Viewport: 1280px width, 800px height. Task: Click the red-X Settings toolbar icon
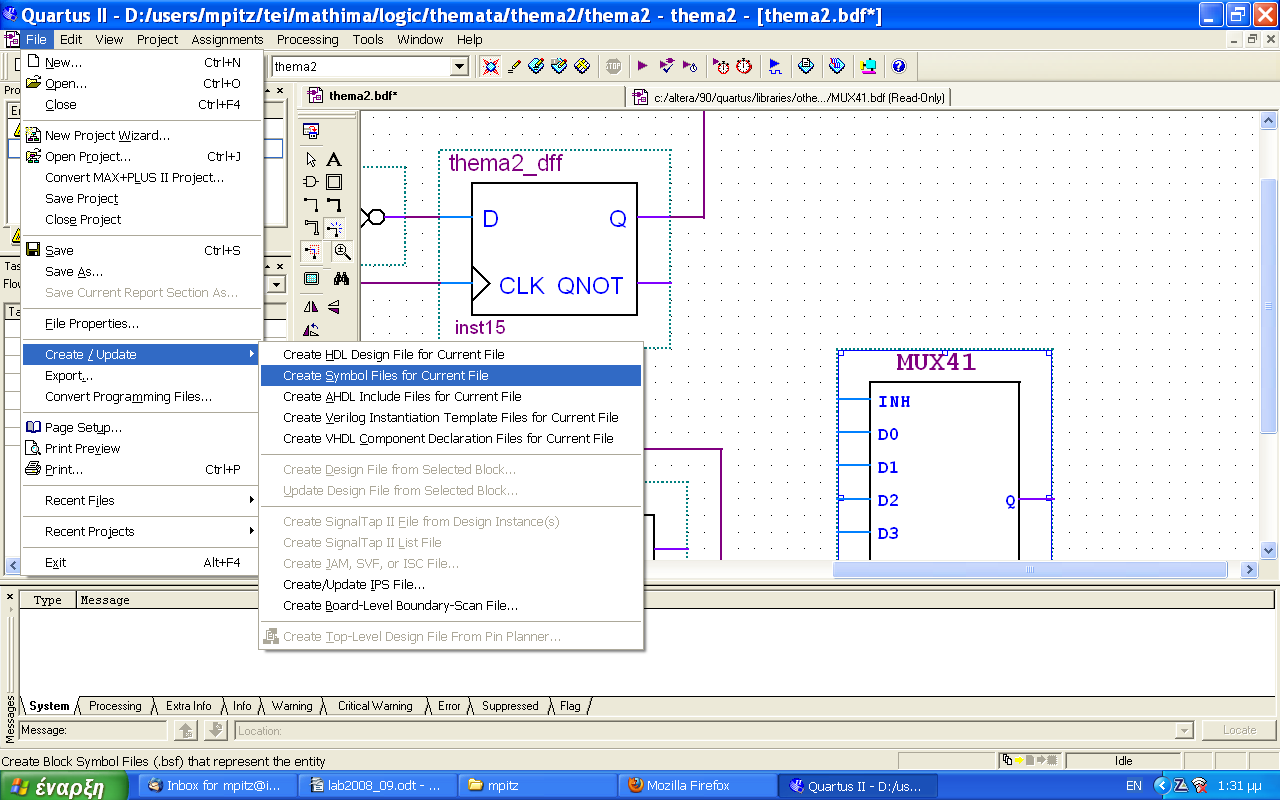tap(490, 66)
